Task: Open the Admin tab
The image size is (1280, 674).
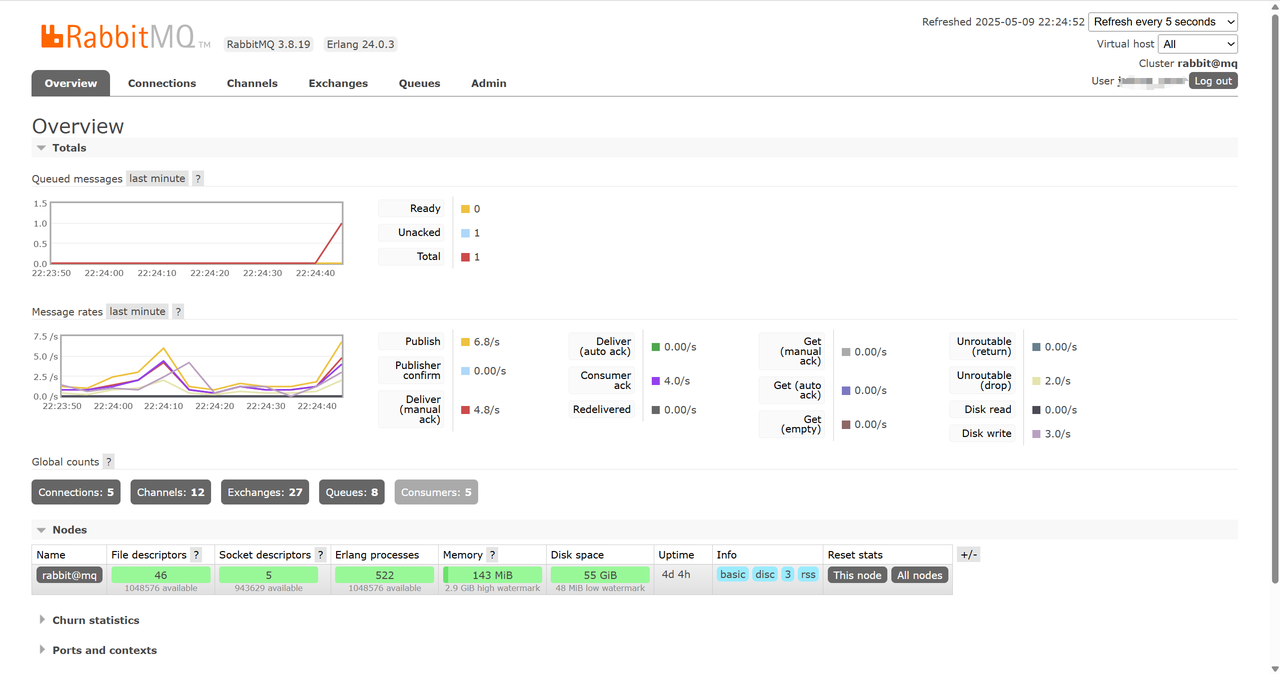Action: 489,83
